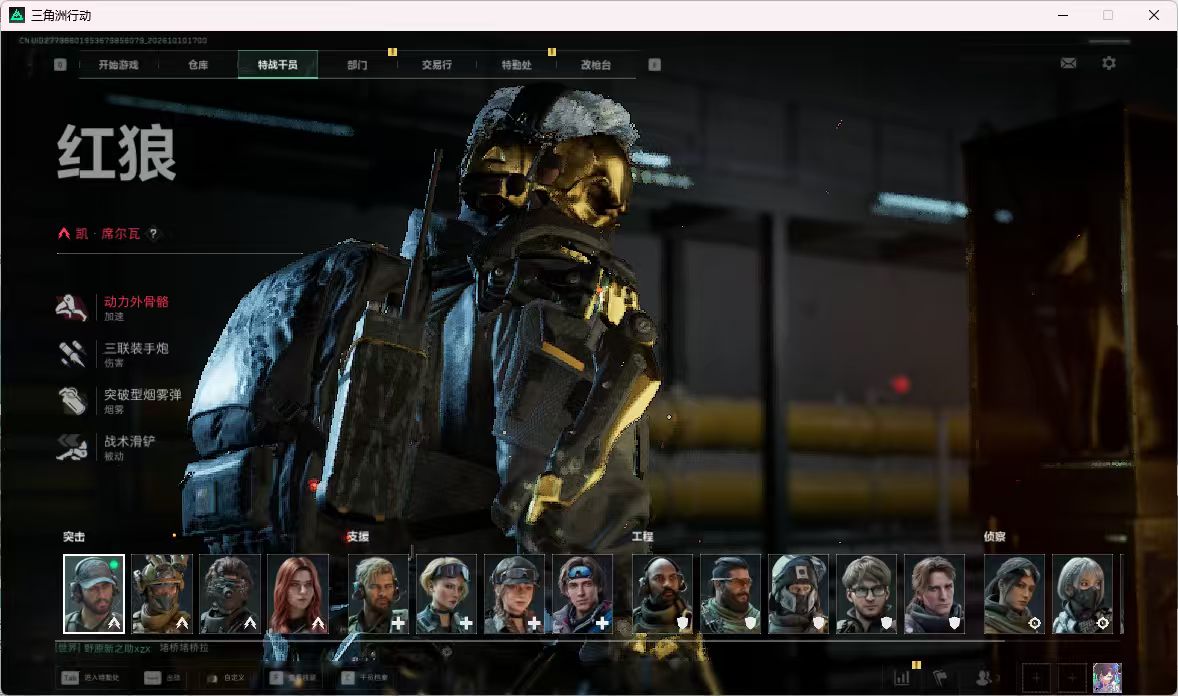The height and width of the screenshot is (696, 1178).
Task: Pick the 工程 operator wearing eyeglasses
Action: [866, 594]
